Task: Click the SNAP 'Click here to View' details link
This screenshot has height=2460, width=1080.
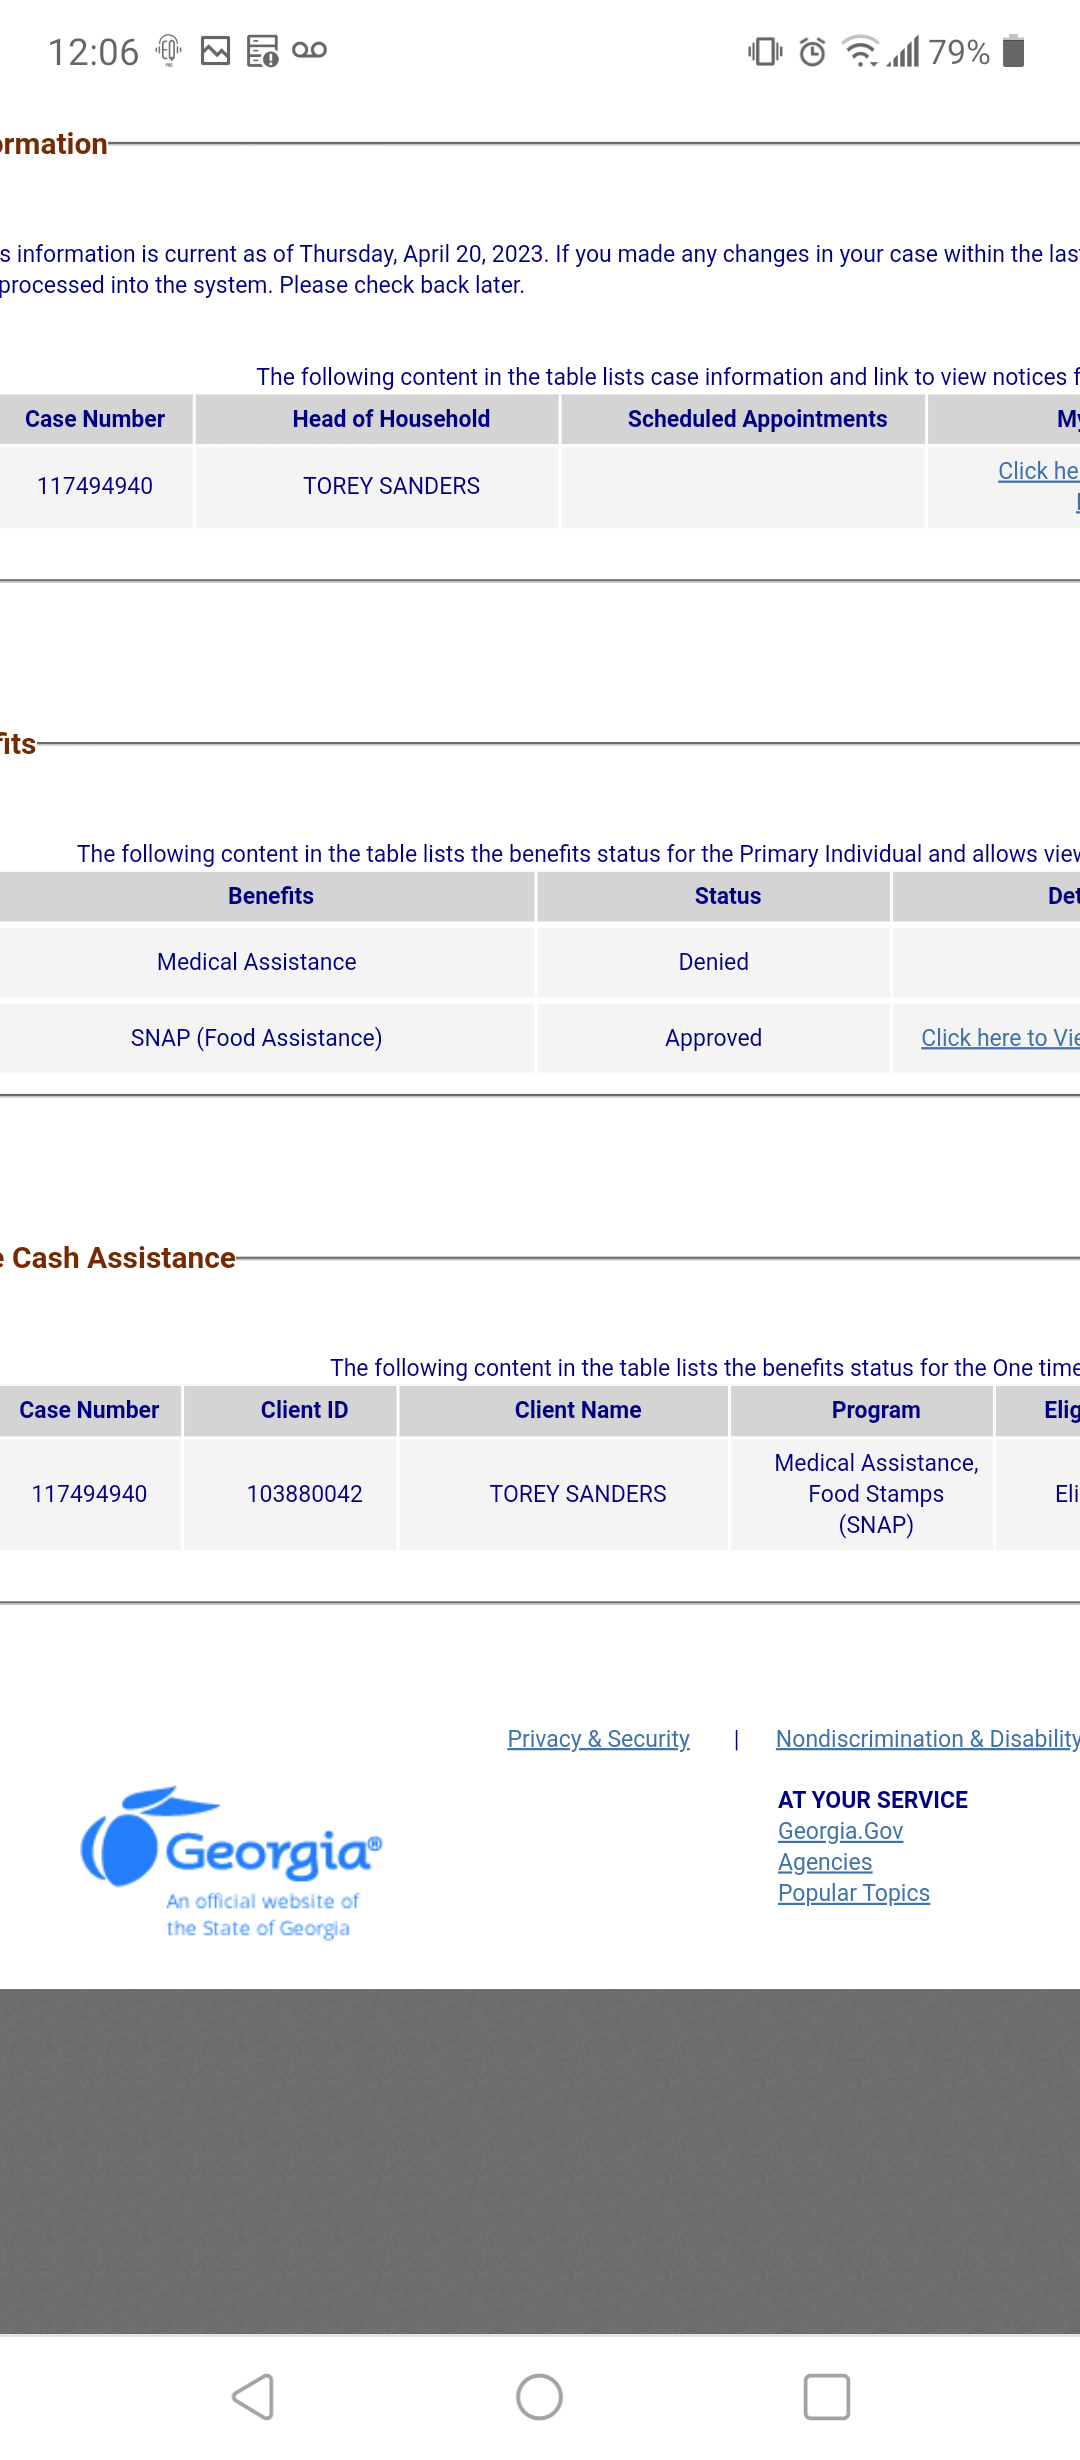Action: 1000,1038
